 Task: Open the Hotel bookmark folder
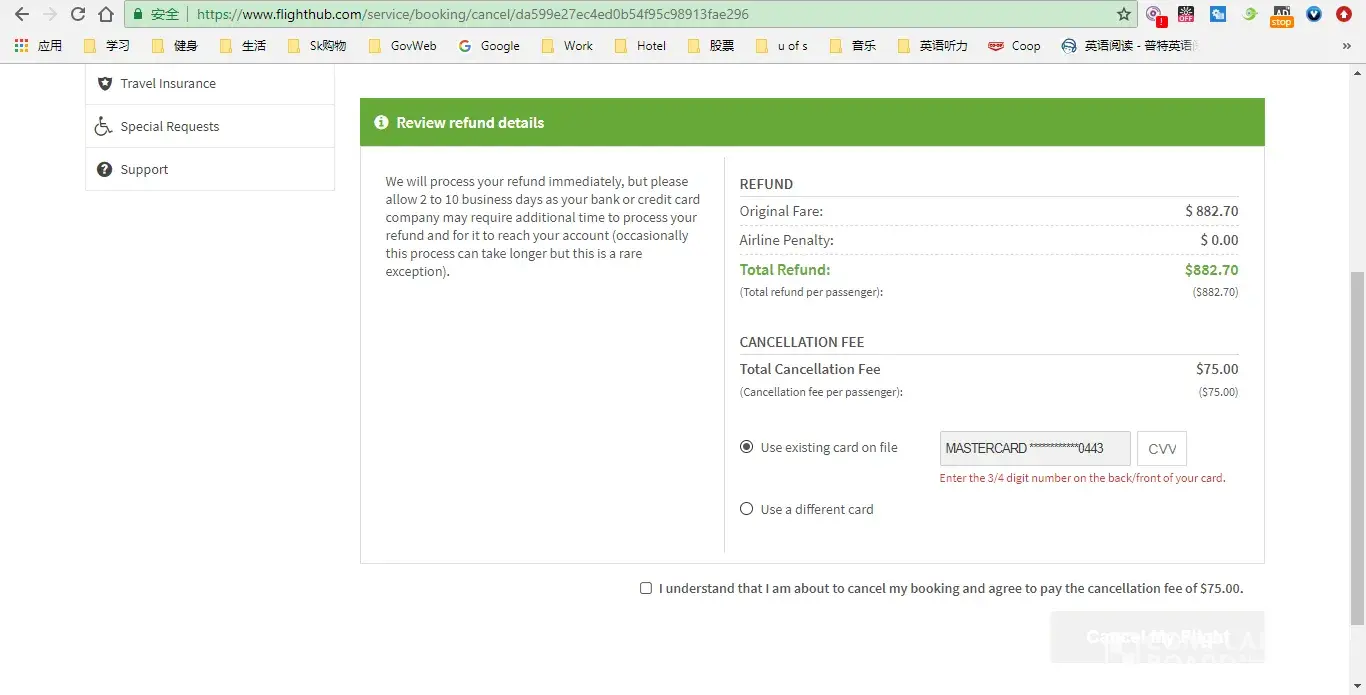click(x=640, y=45)
